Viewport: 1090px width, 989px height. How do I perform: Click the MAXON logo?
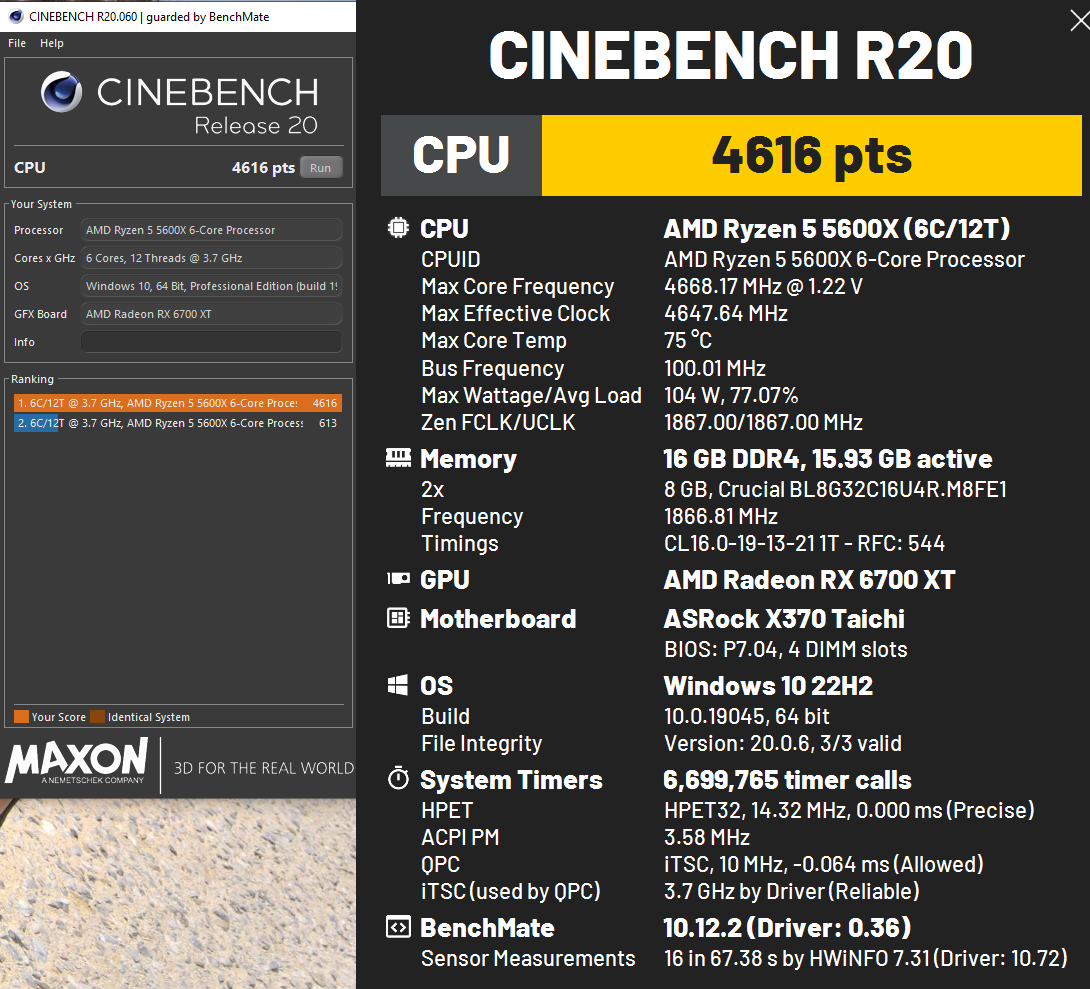pos(77,761)
